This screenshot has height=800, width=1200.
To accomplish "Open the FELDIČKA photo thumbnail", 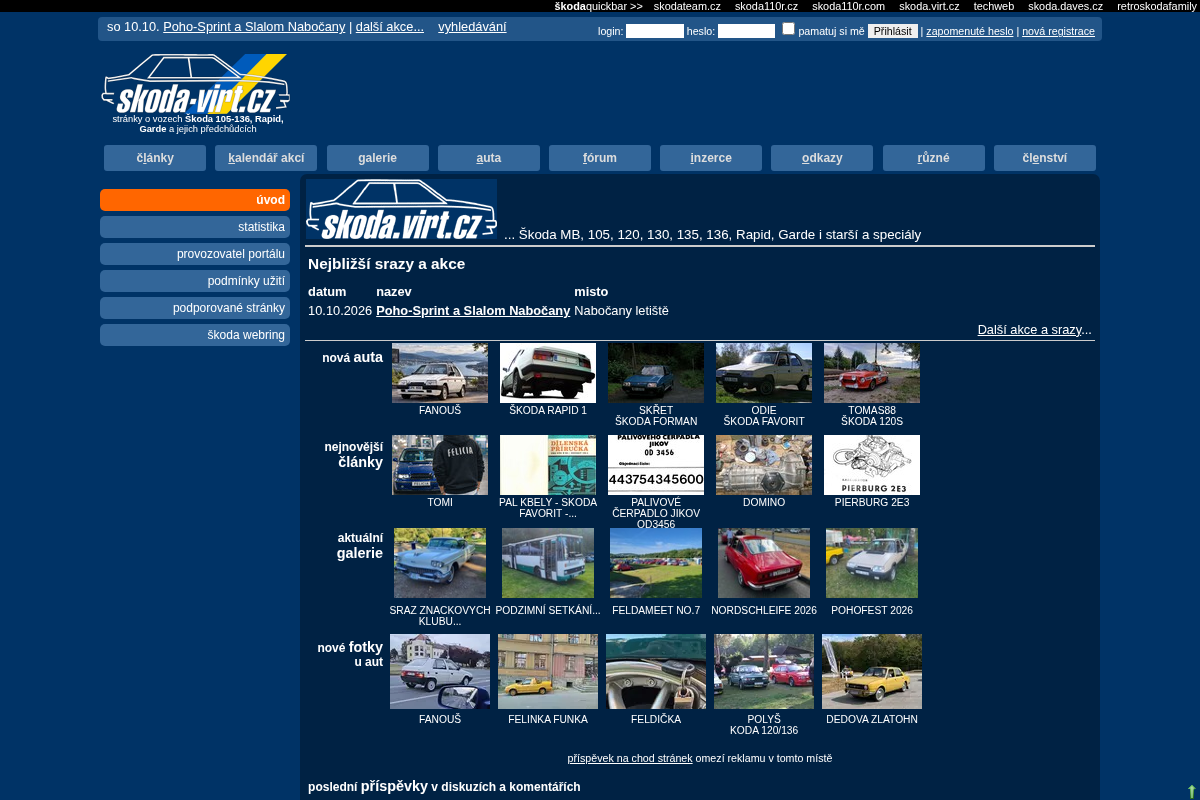I will [656, 671].
